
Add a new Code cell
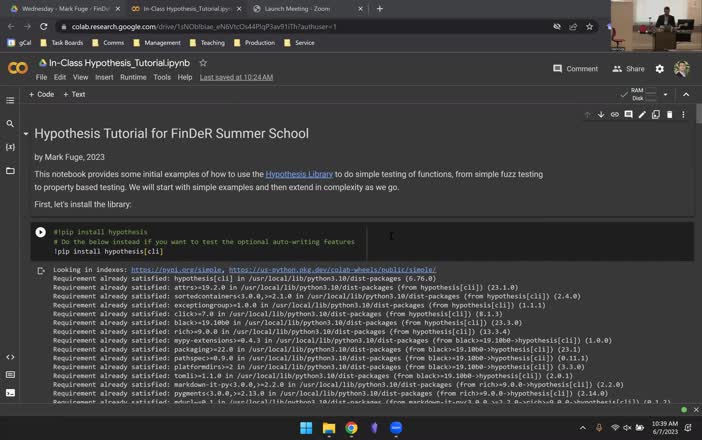[x=41, y=94]
